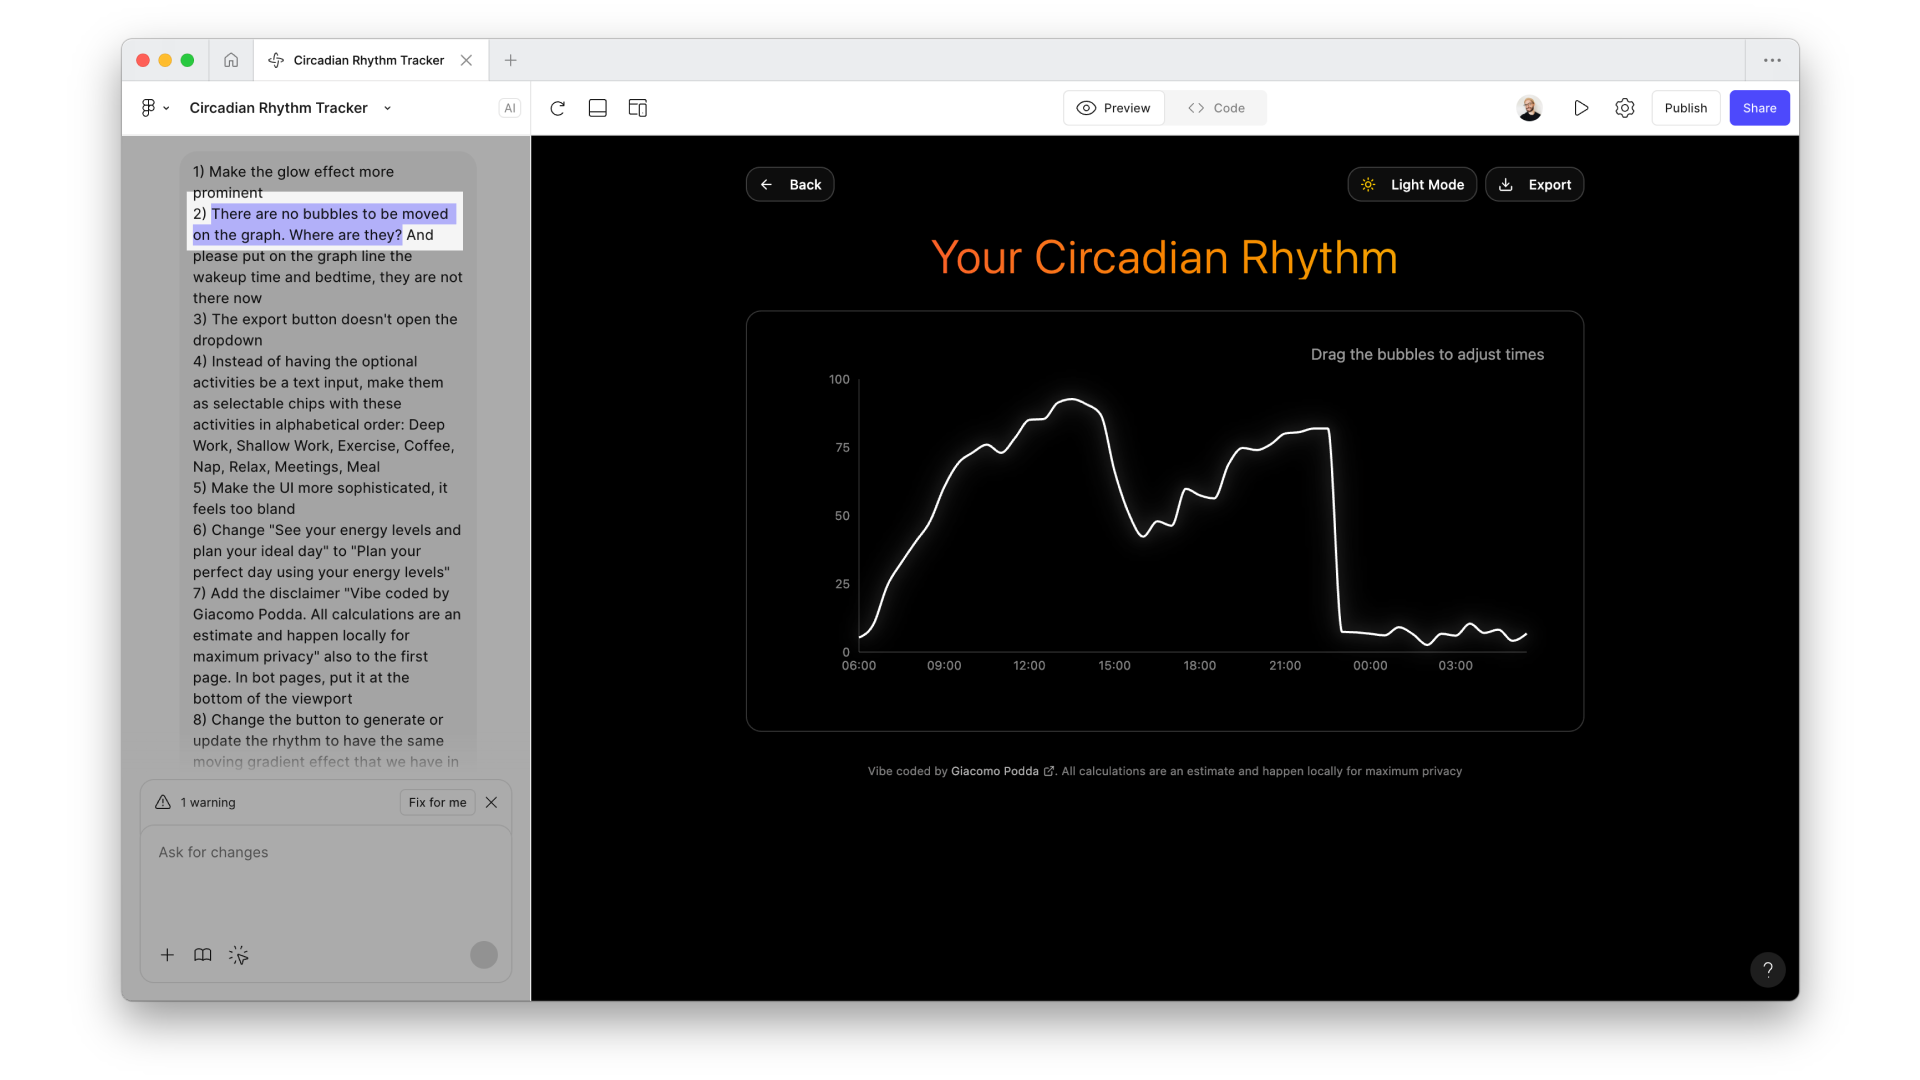The height and width of the screenshot is (1080, 1920).
Task: Open a new tab with plus
Action: click(510, 60)
